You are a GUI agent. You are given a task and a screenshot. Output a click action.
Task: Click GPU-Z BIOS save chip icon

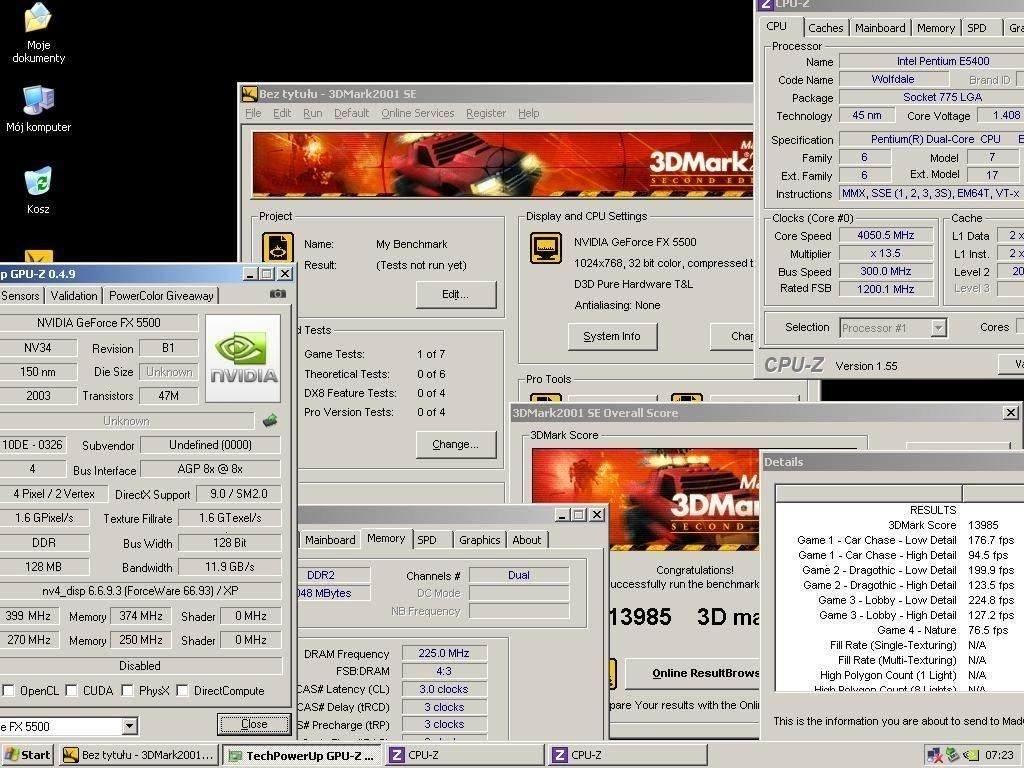270,421
